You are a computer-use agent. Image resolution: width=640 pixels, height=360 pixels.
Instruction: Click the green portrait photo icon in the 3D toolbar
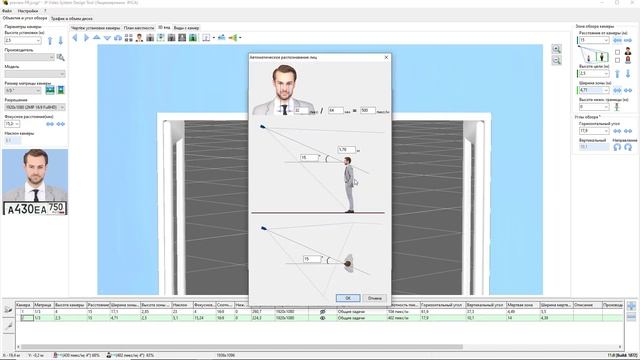pyautogui.click(x=193, y=38)
